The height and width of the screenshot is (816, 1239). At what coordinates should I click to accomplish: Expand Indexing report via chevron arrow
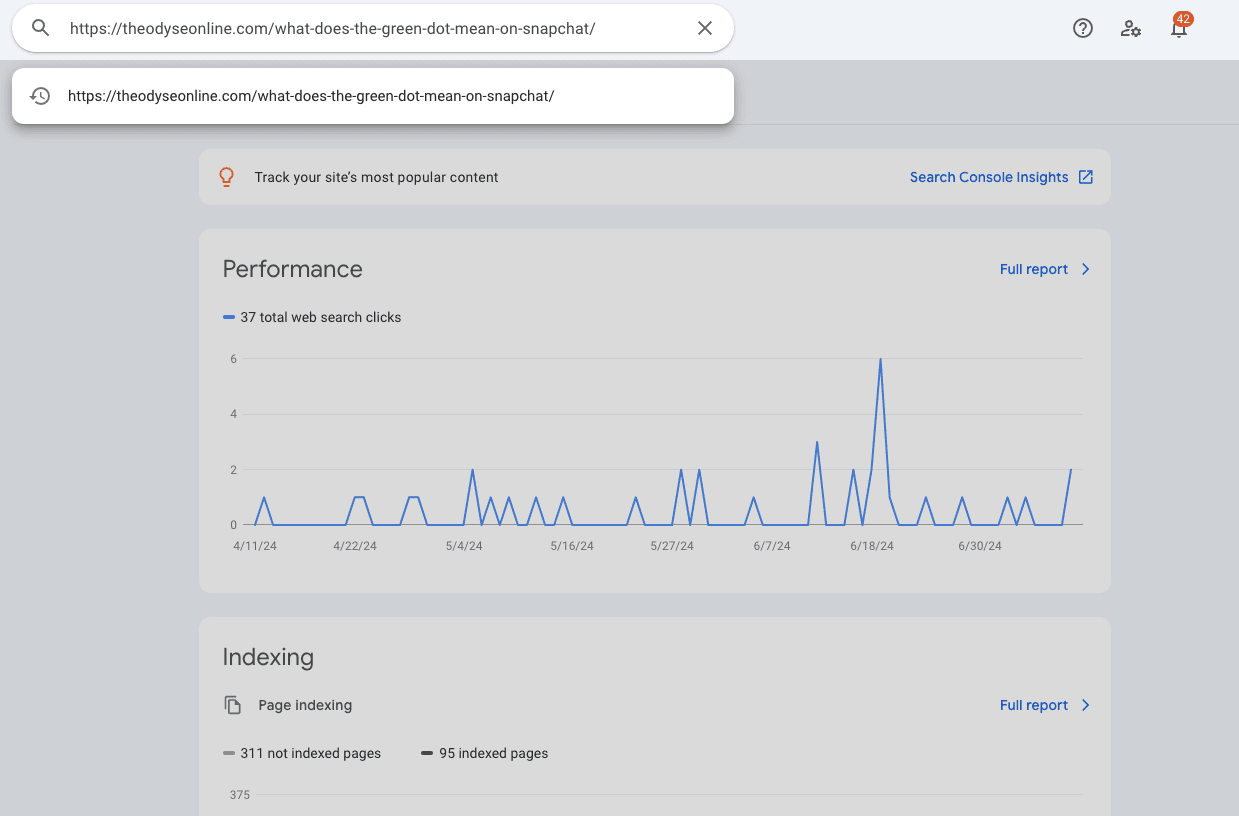[x=1086, y=705]
